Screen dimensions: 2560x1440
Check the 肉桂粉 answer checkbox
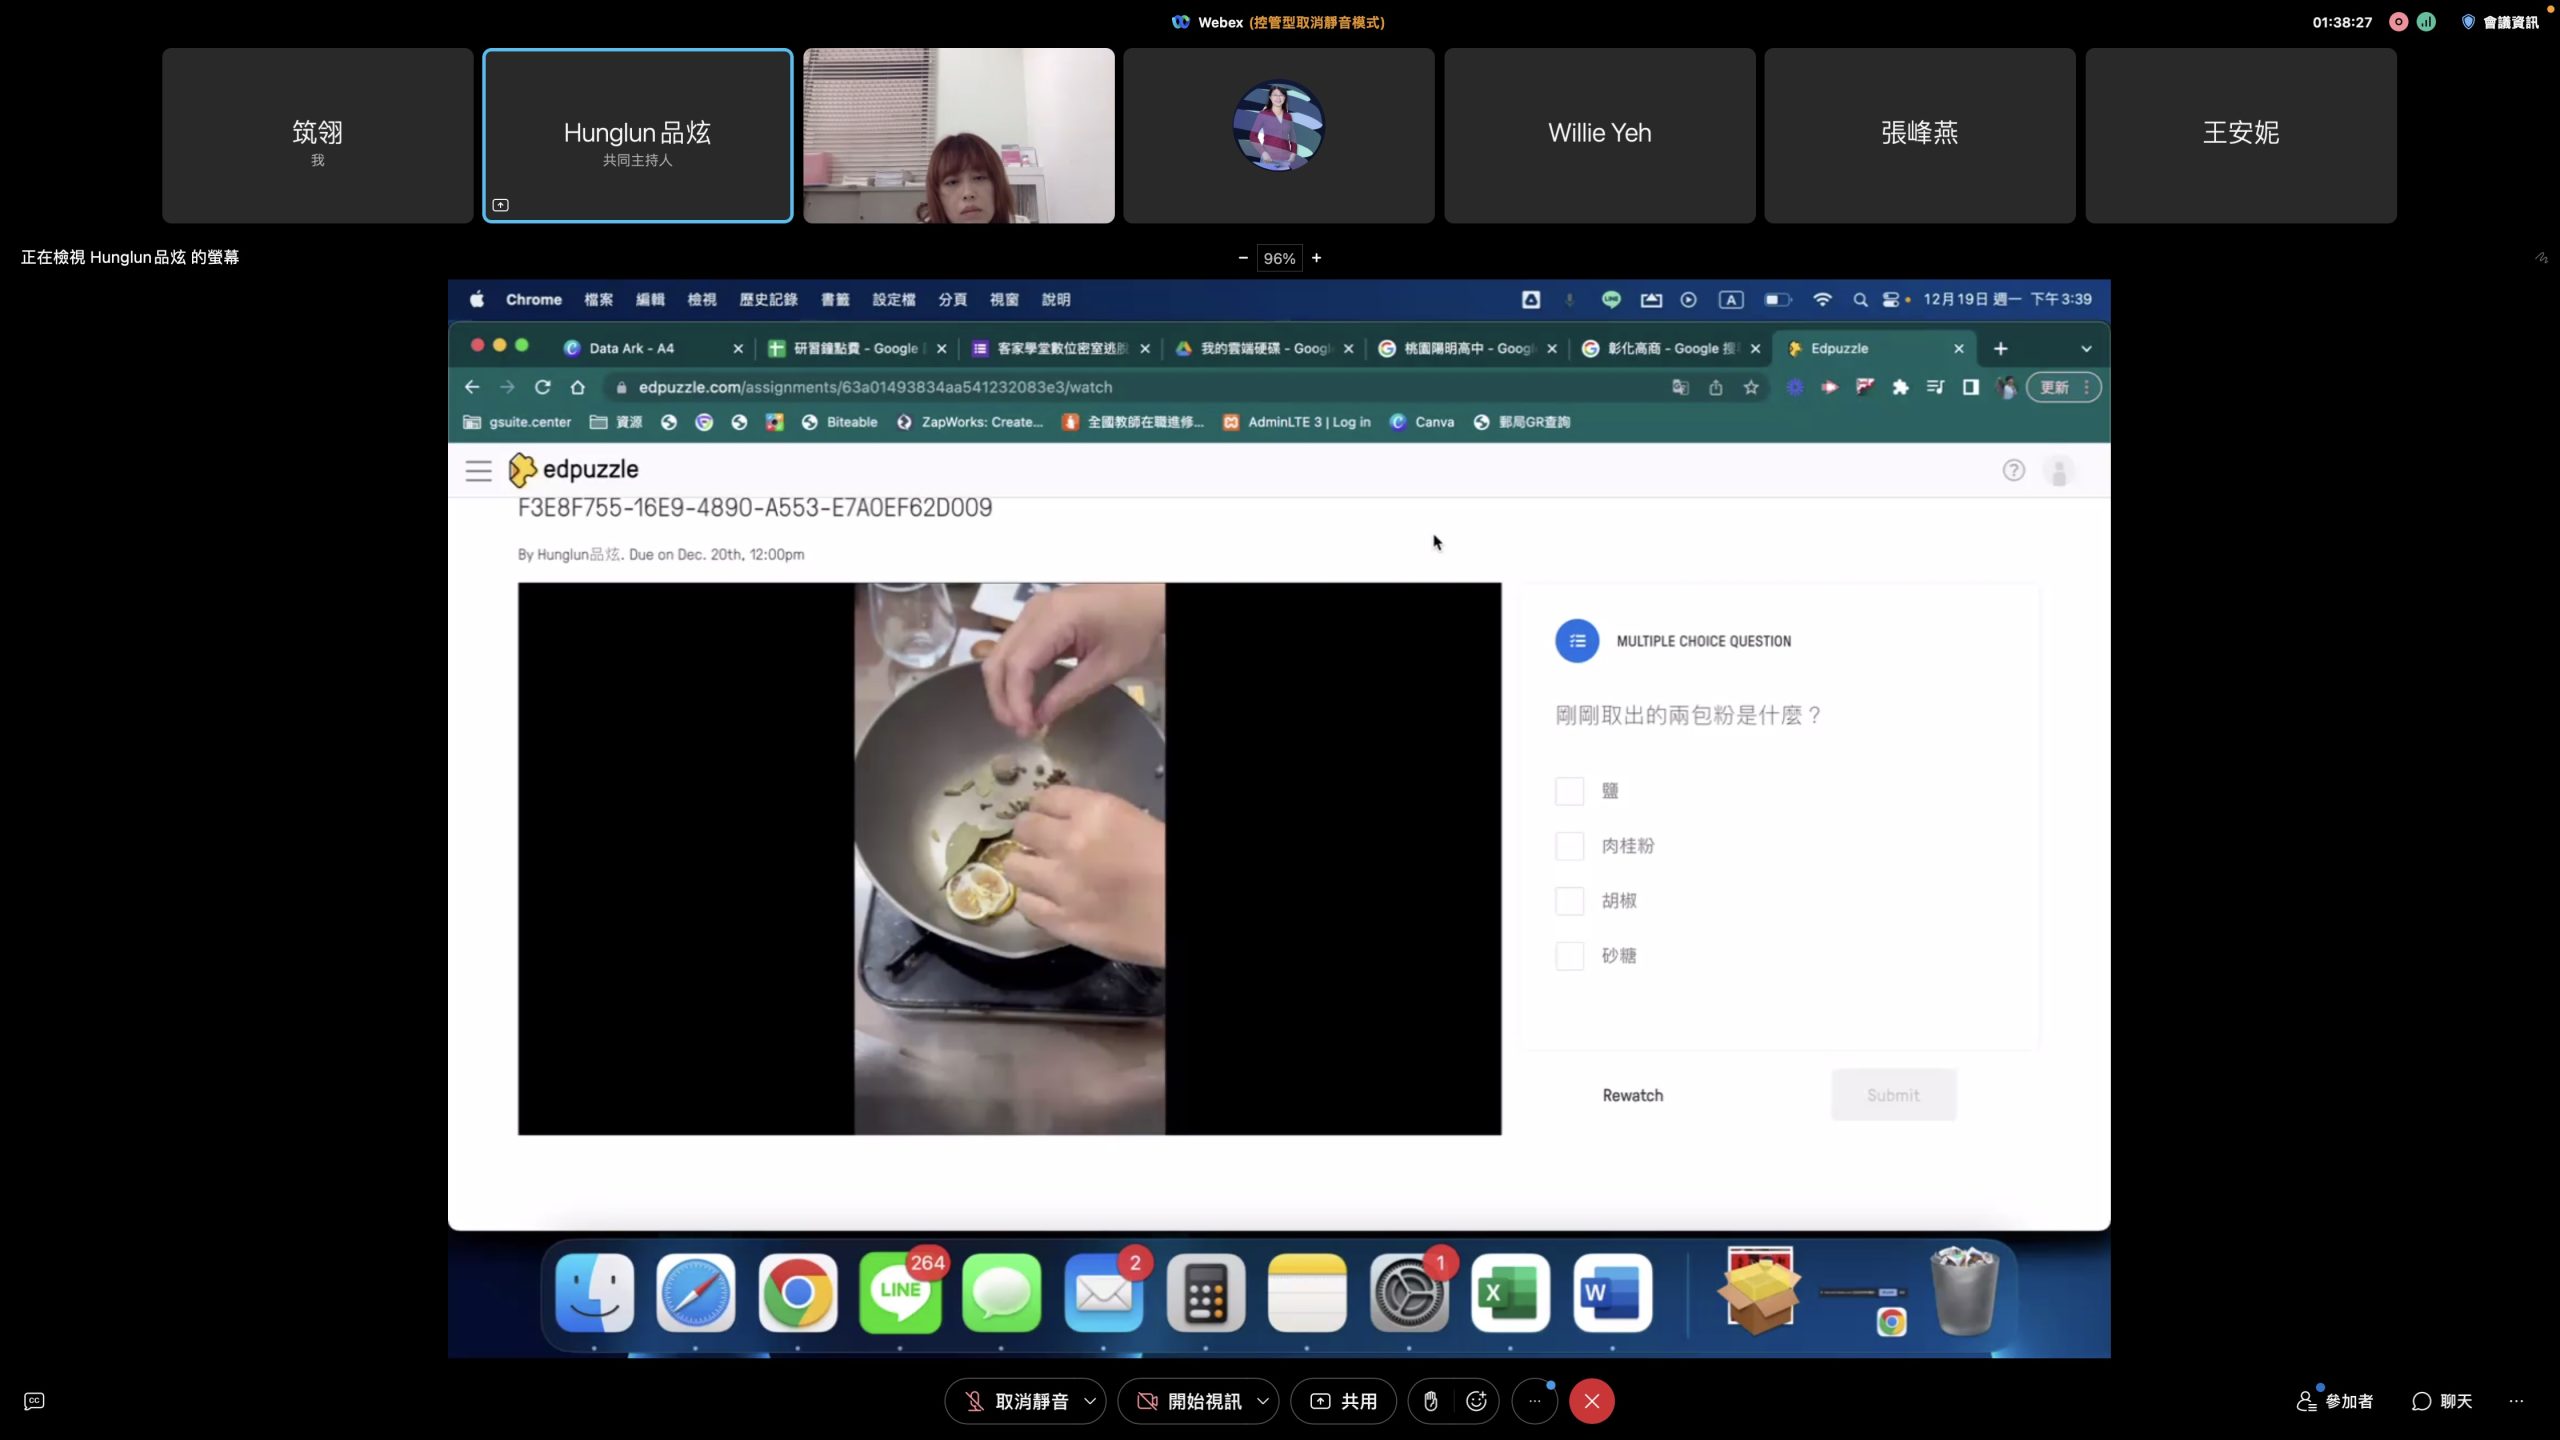tap(1569, 846)
